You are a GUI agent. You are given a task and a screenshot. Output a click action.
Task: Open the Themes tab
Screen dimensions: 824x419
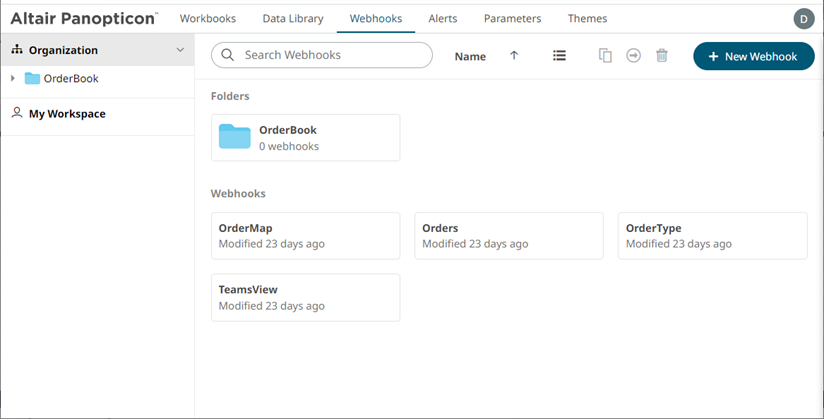point(587,19)
